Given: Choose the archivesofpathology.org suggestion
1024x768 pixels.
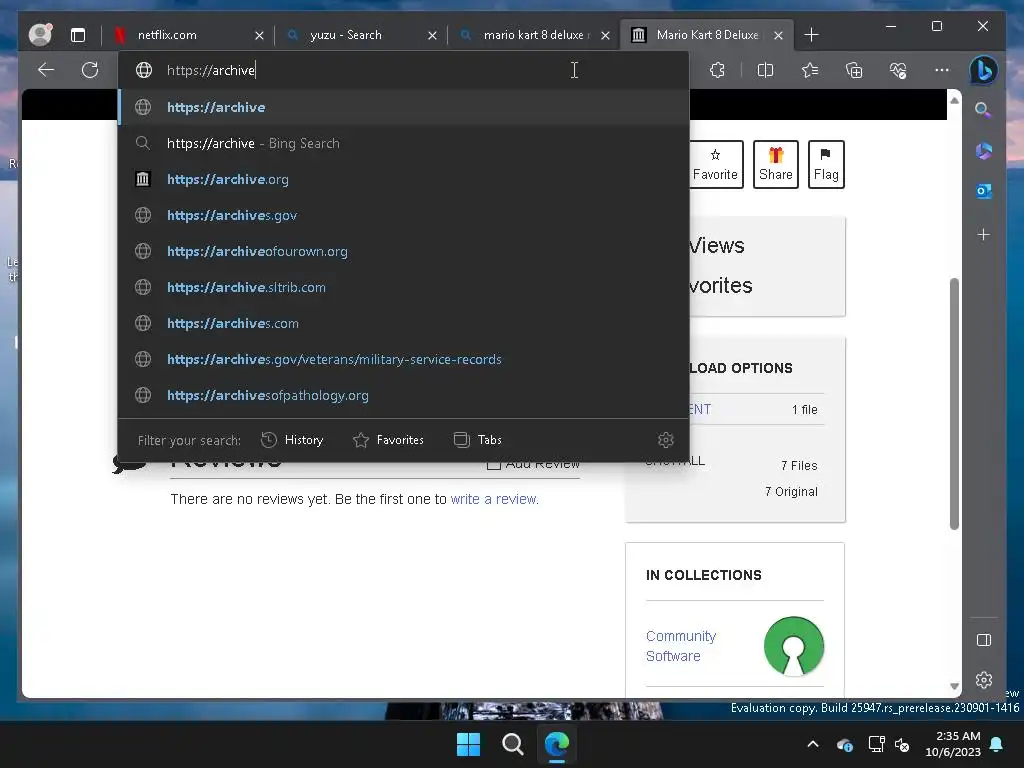Looking at the screenshot, I should (404, 394).
